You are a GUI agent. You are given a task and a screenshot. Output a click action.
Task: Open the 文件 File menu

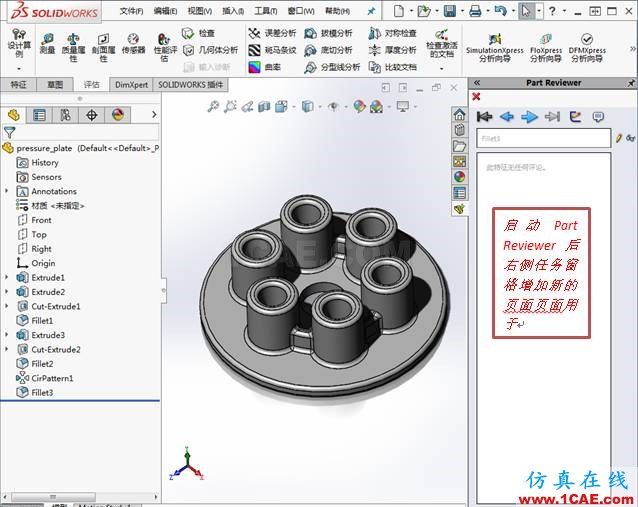click(131, 11)
